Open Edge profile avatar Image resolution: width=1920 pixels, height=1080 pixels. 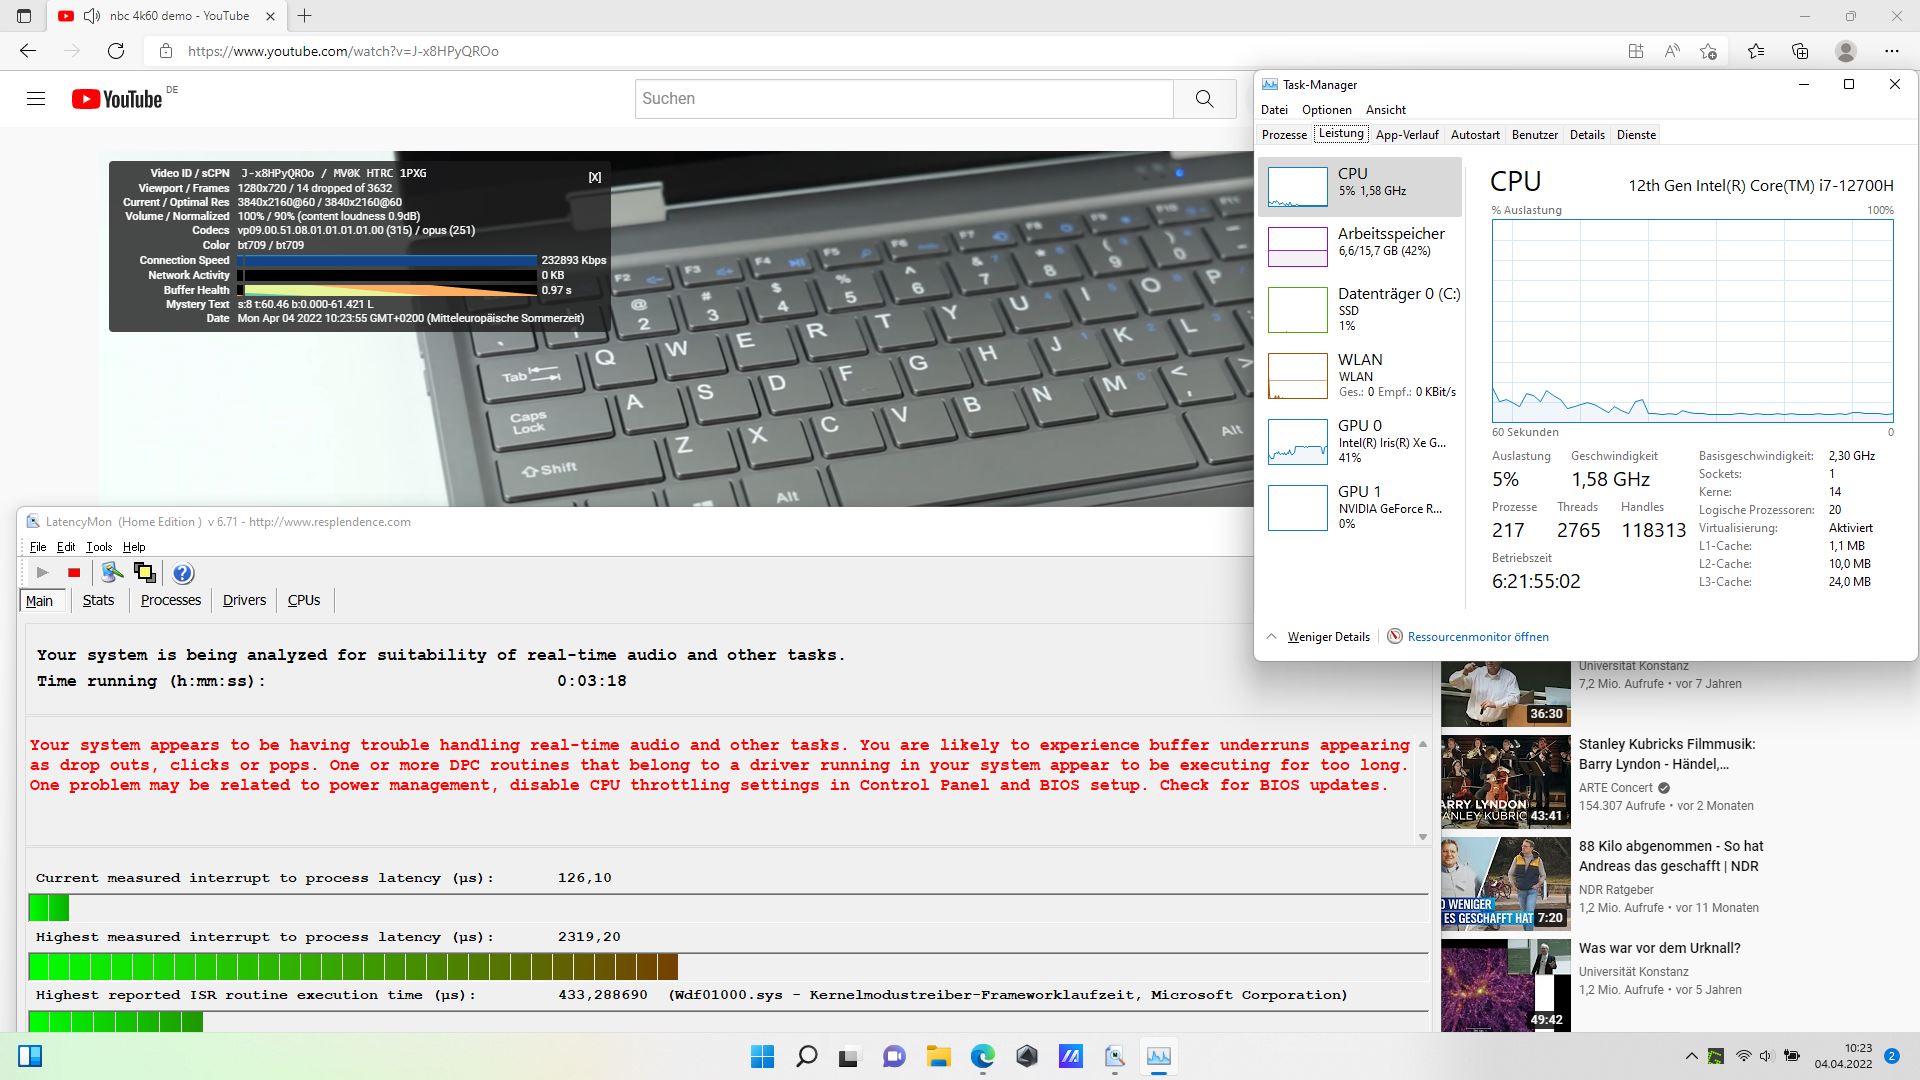pos(1846,51)
